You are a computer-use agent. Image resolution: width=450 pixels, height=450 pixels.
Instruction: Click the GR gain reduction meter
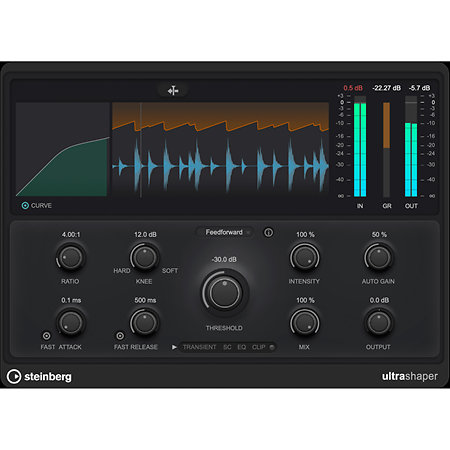(x=386, y=150)
